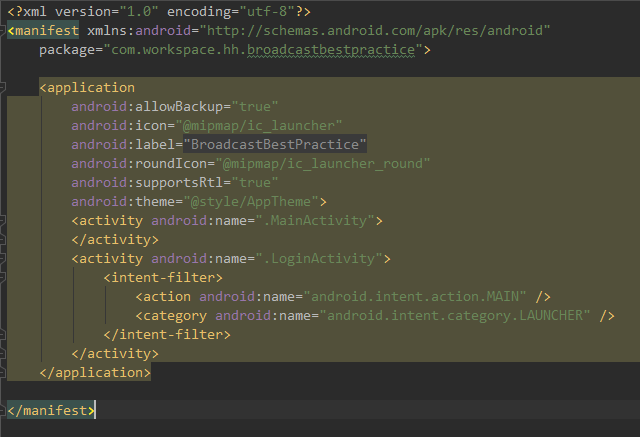This screenshot has width=640, height=437.
Task: Click the package attribute name
Action: 67,50
